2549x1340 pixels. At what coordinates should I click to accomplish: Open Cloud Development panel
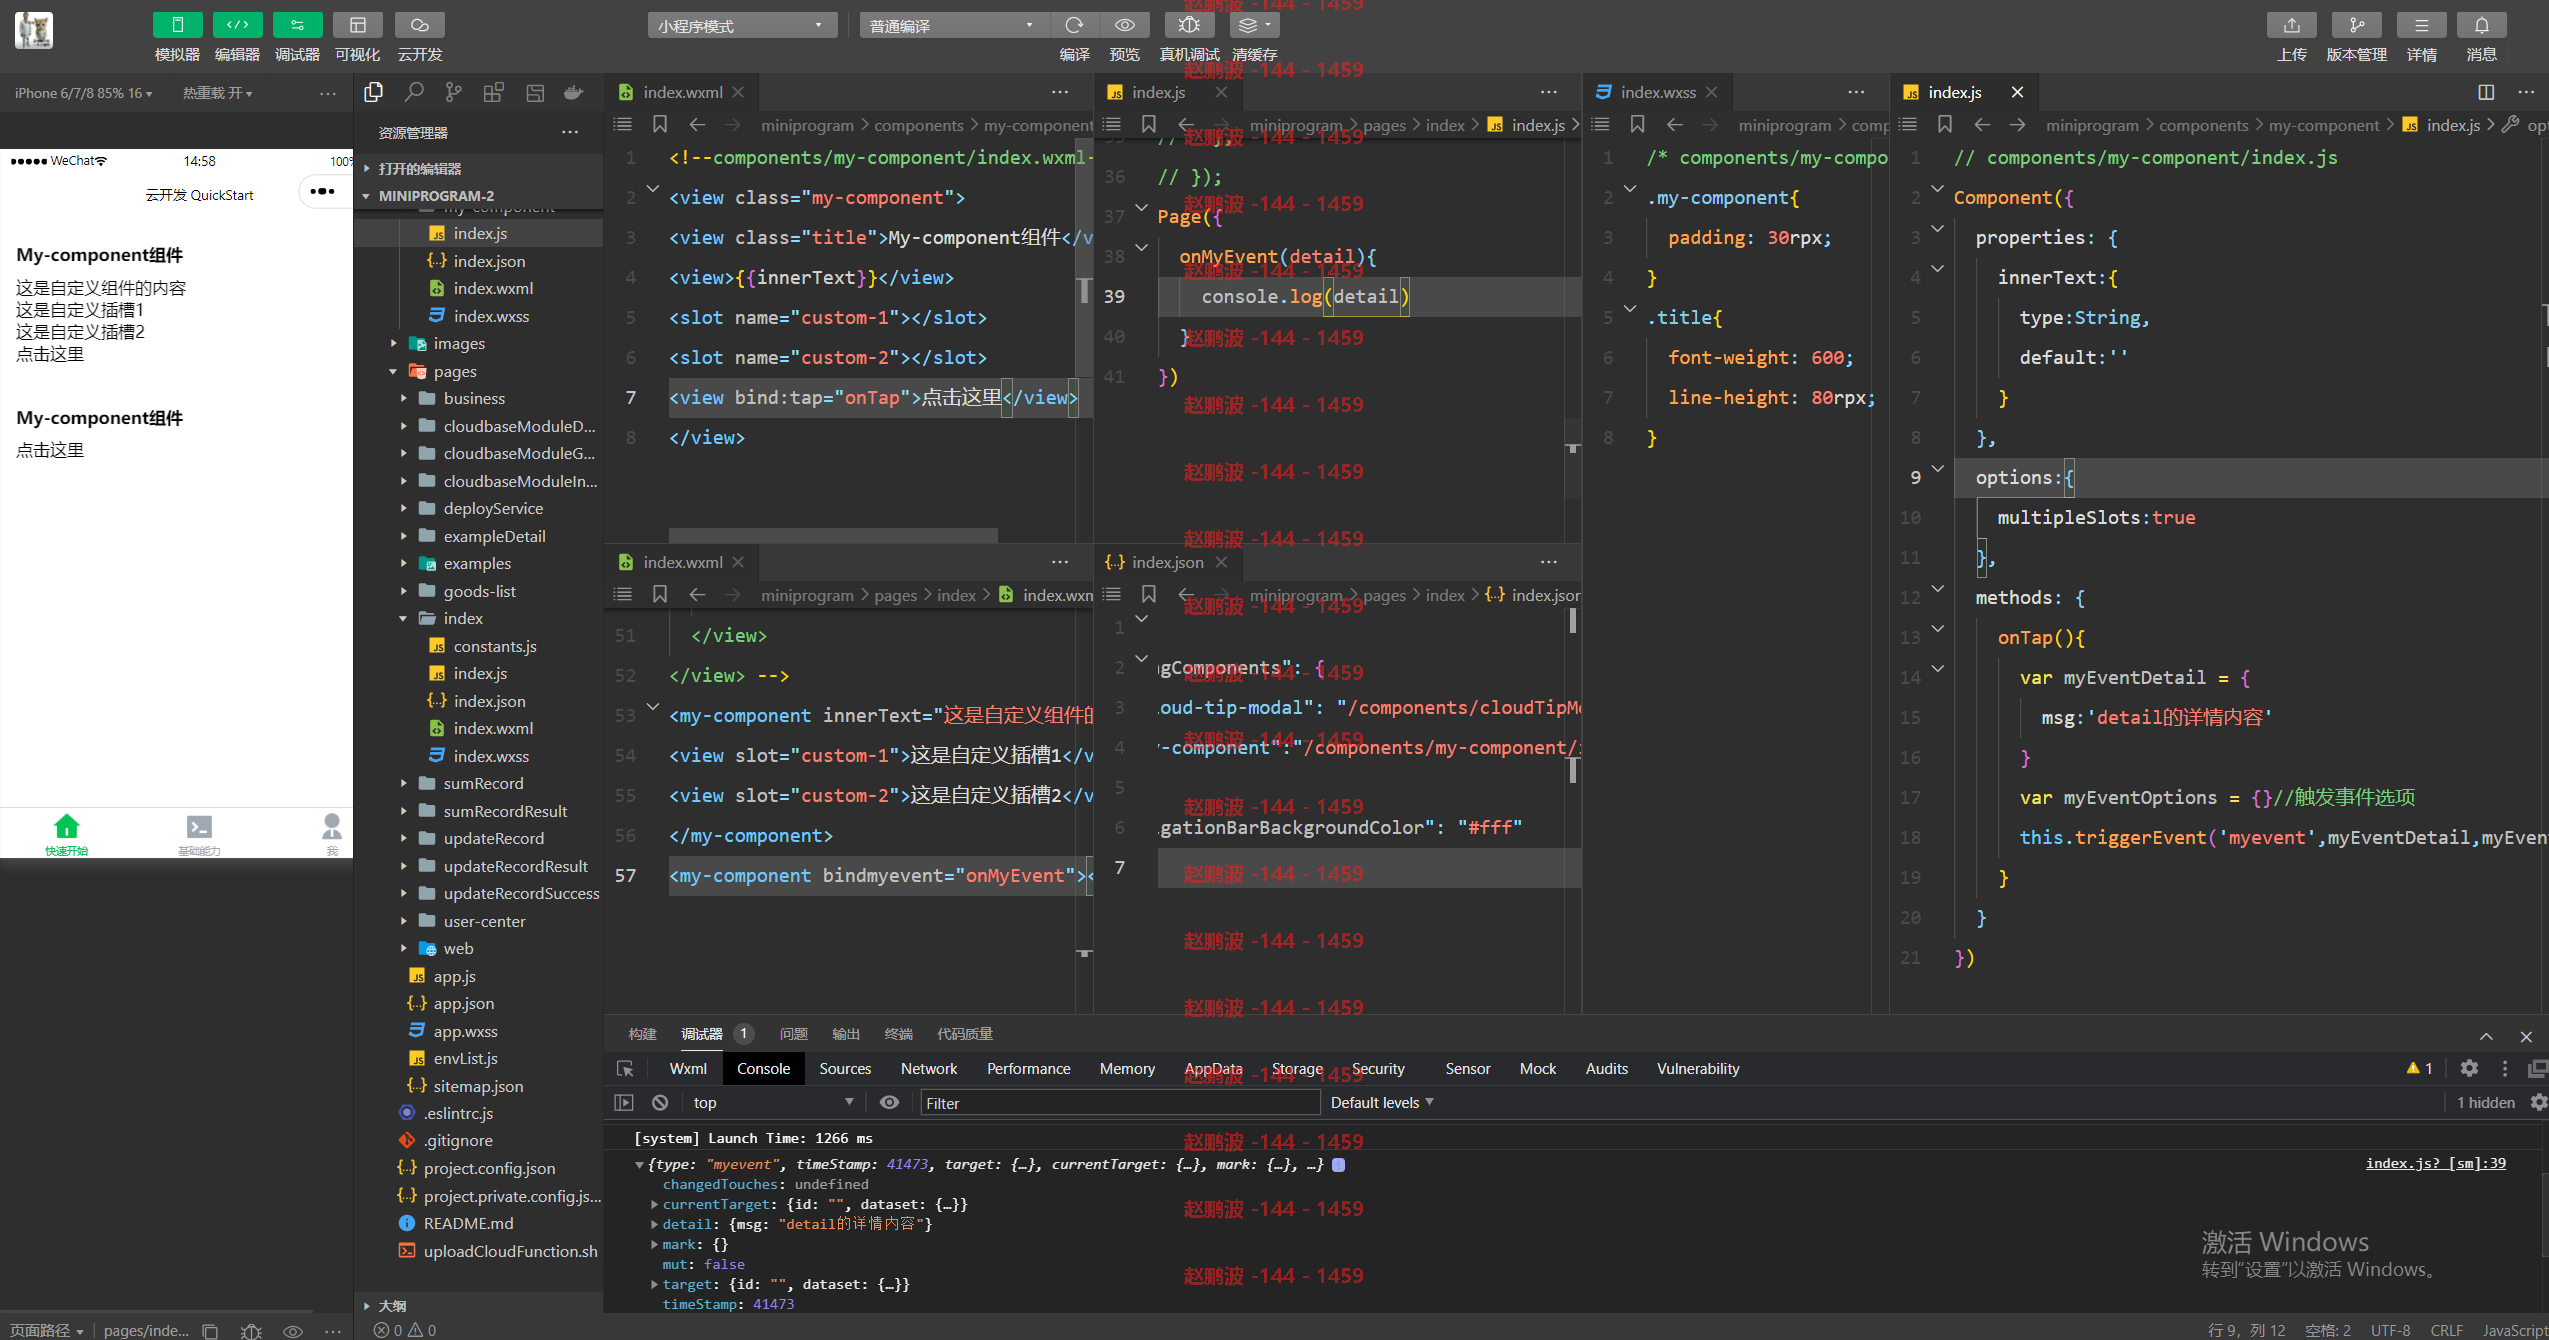point(419,25)
